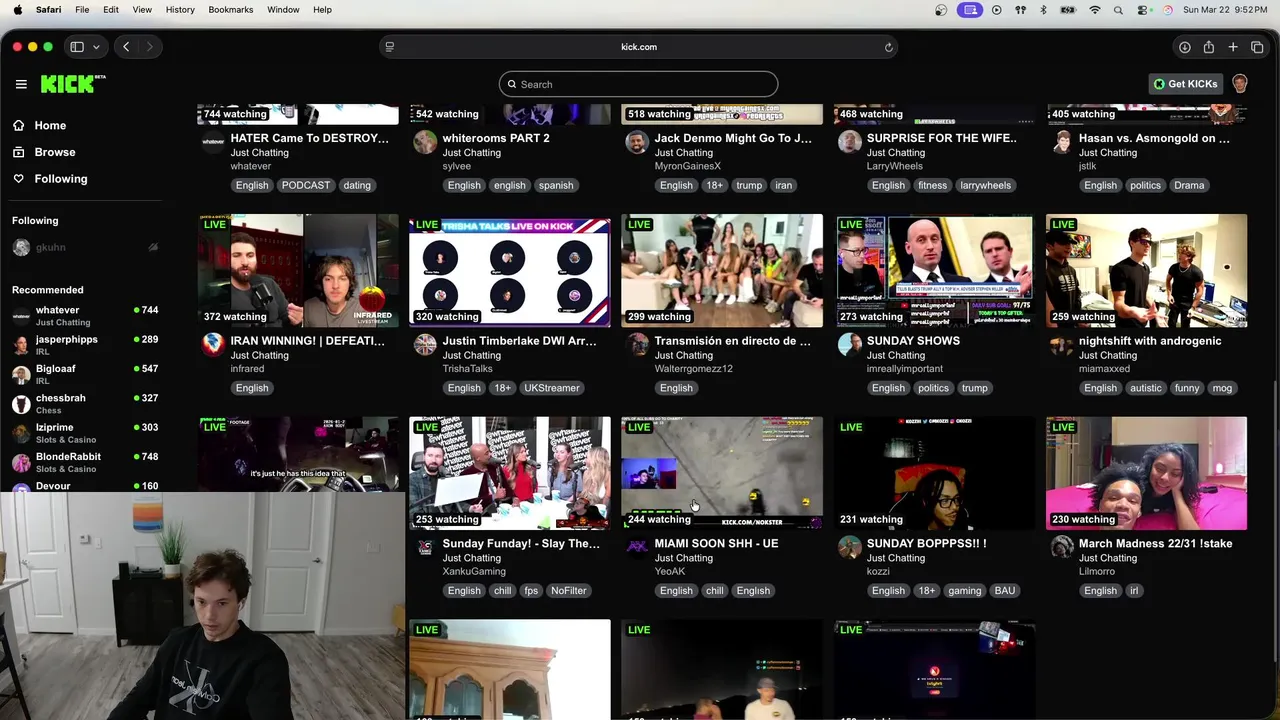The width and height of the screenshot is (1280, 720).
Task: Click the iran tag
Action: pos(783,185)
